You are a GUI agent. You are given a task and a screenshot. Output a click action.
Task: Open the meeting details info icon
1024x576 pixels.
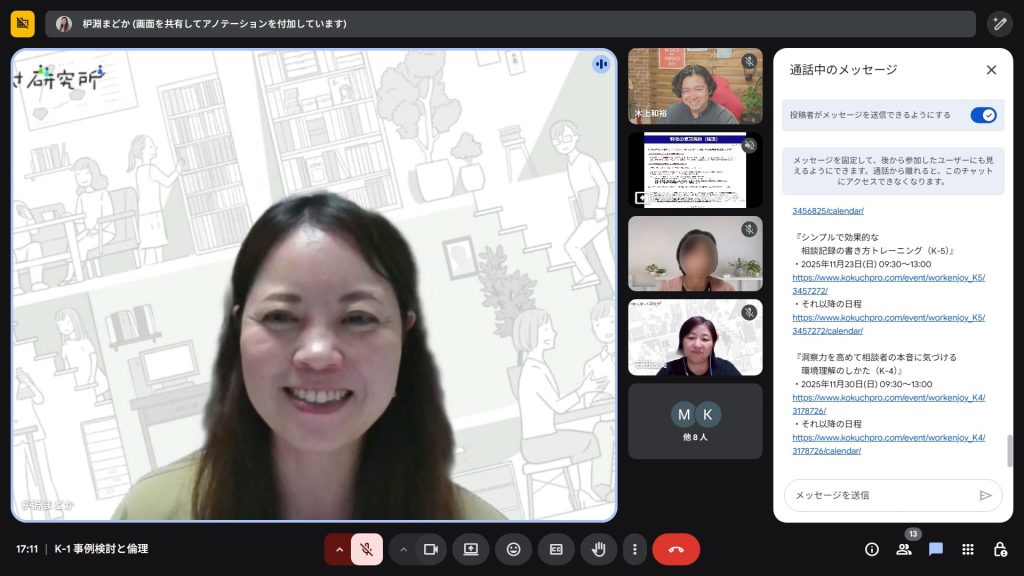[x=872, y=549]
